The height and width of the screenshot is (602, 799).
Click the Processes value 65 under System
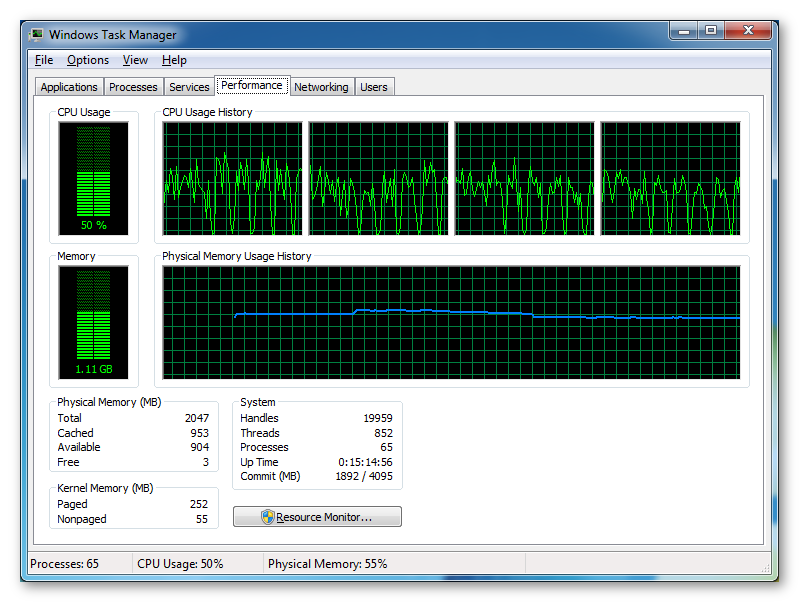[386, 447]
